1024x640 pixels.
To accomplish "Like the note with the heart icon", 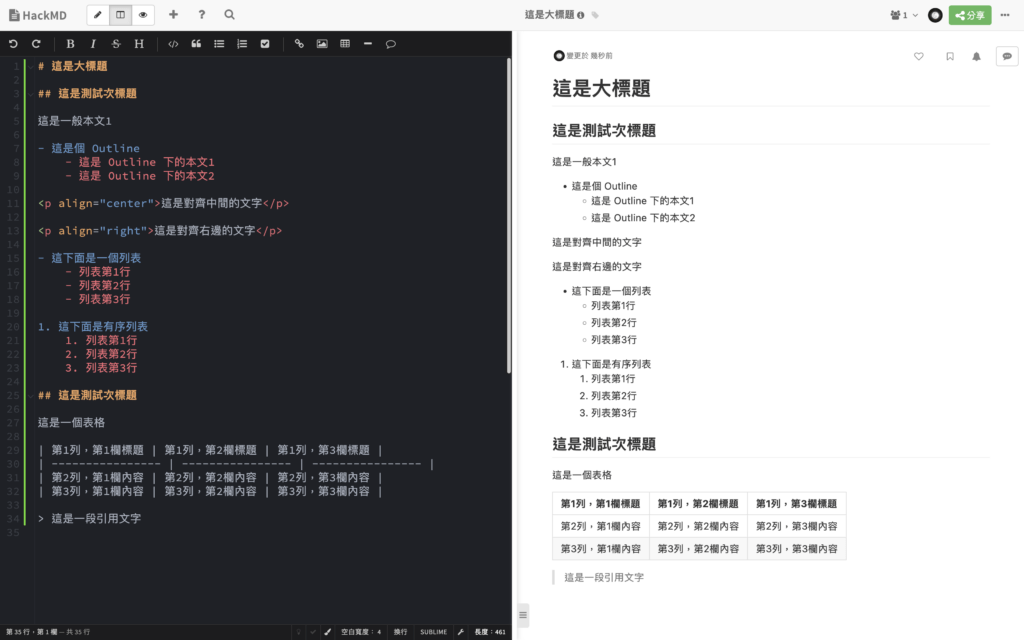I will pos(919,57).
